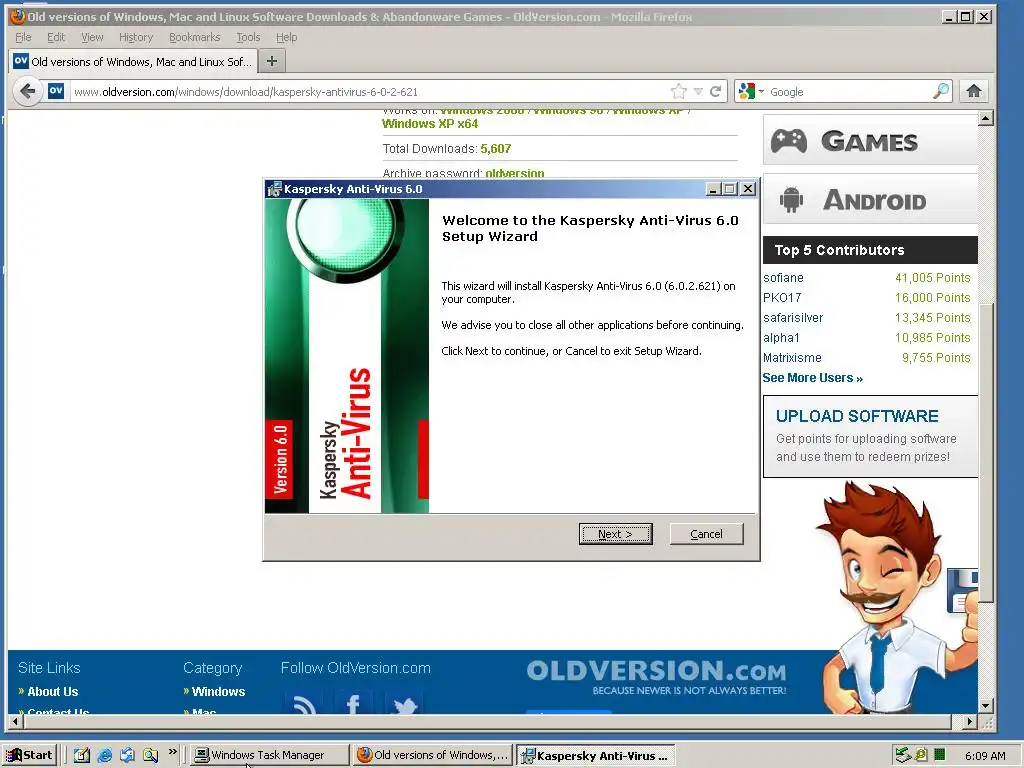1024x768 pixels.
Task: Bookmark this page with the star icon
Action: [679, 91]
